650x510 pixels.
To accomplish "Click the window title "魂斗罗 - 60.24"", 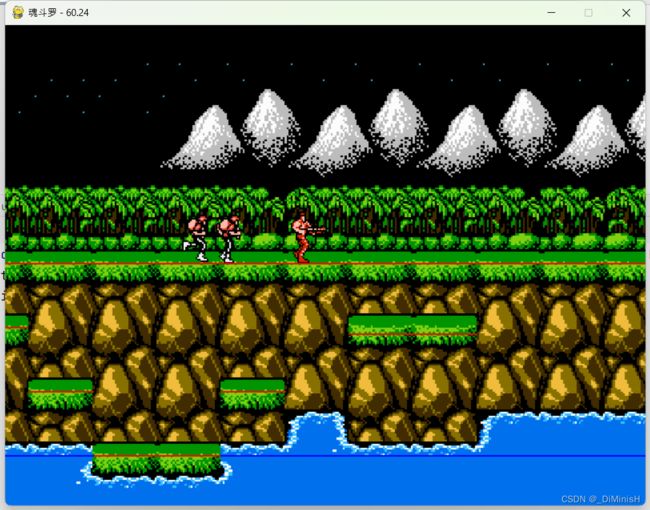I will (58, 12).
